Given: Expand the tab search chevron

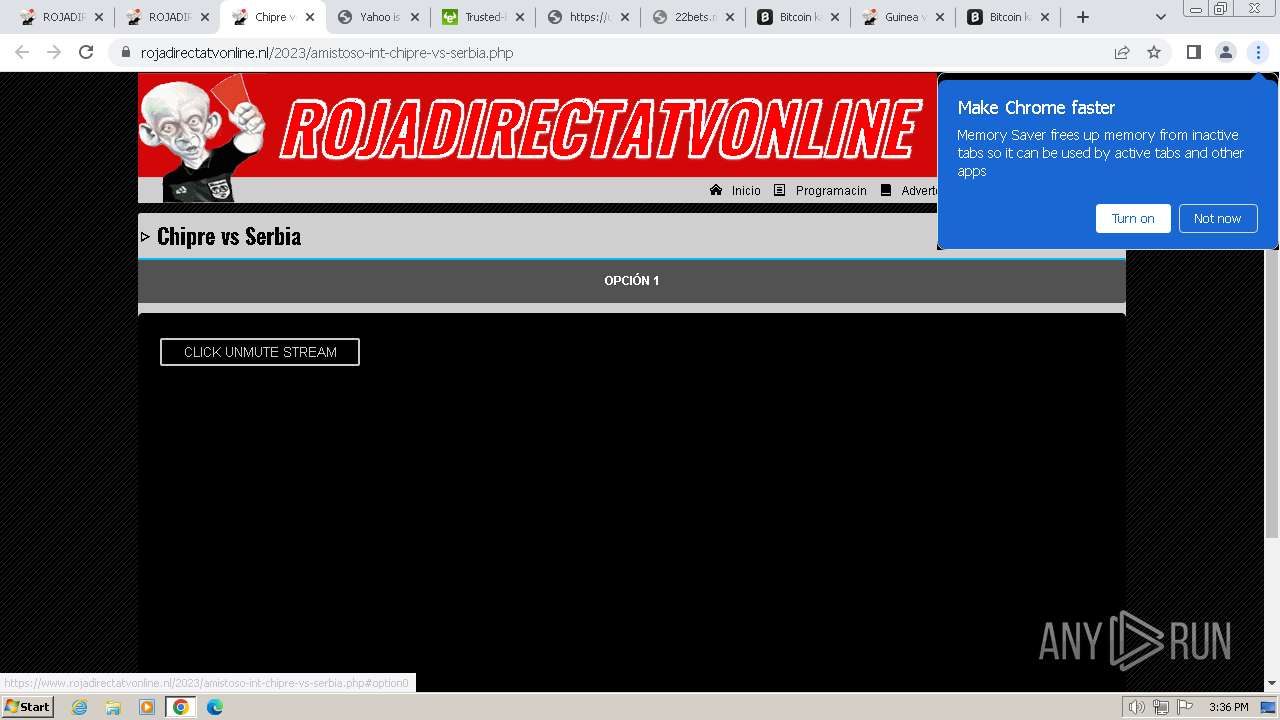Looking at the screenshot, I should (x=1160, y=17).
